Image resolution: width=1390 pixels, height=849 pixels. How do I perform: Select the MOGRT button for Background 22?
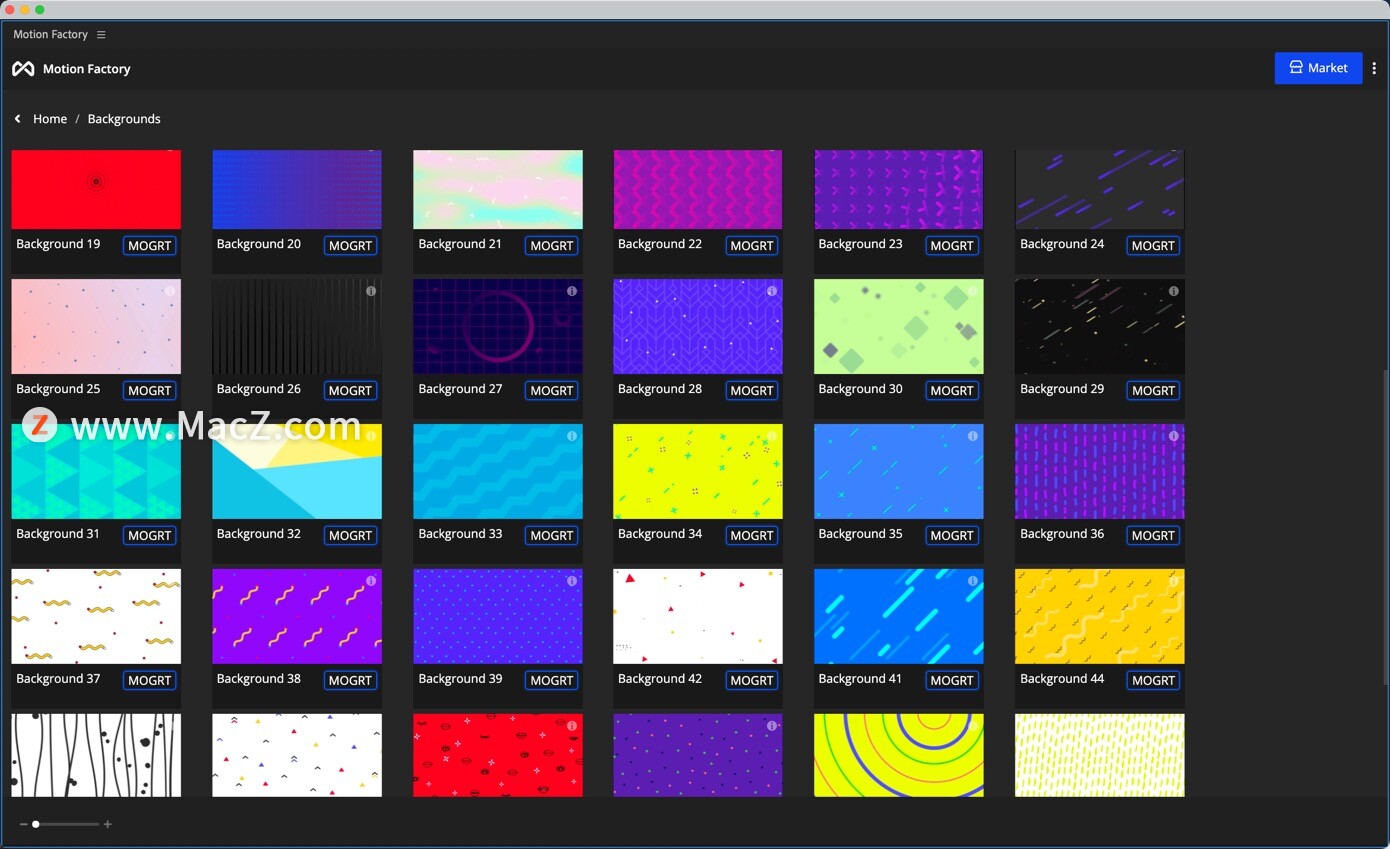pyautogui.click(x=752, y=246)
